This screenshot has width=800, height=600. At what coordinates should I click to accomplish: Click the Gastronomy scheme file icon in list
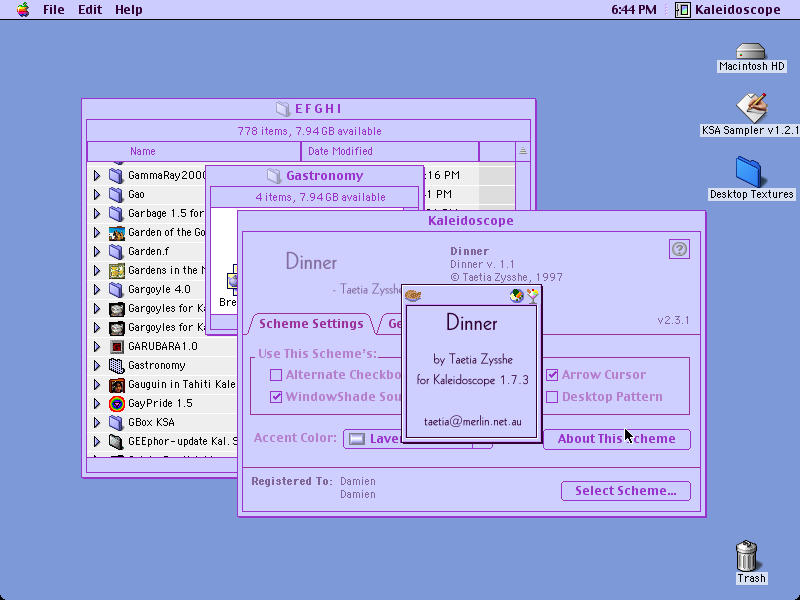pyautogui.click(x=117, y=365)
